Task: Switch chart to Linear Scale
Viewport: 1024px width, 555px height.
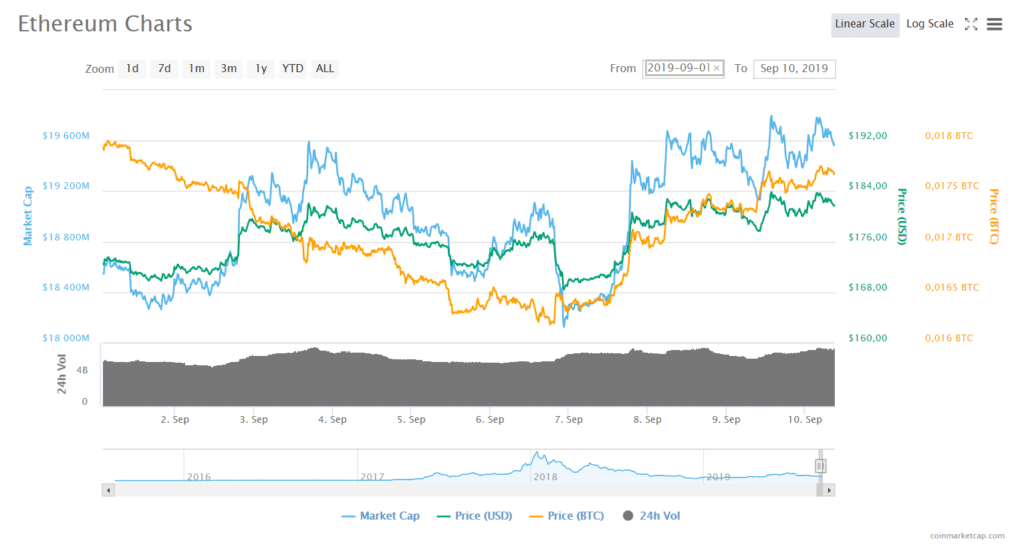Action: coord(865,24)
